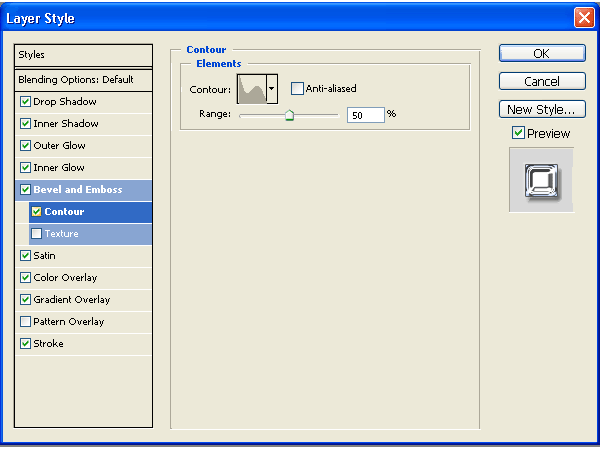Viewport: 600px width, 450px height.
Task: Click the Range slider handle
Action: point(289,115)
